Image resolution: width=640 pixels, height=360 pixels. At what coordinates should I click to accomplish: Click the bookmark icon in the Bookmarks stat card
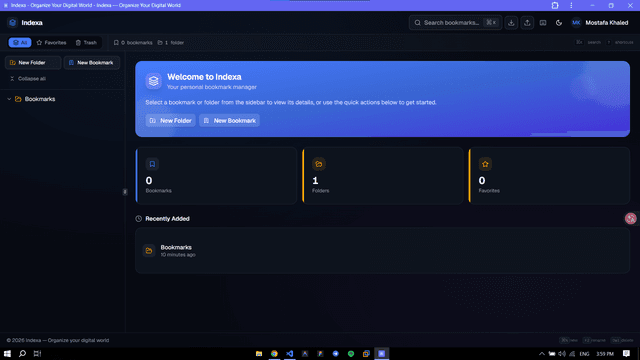(152, 164)
